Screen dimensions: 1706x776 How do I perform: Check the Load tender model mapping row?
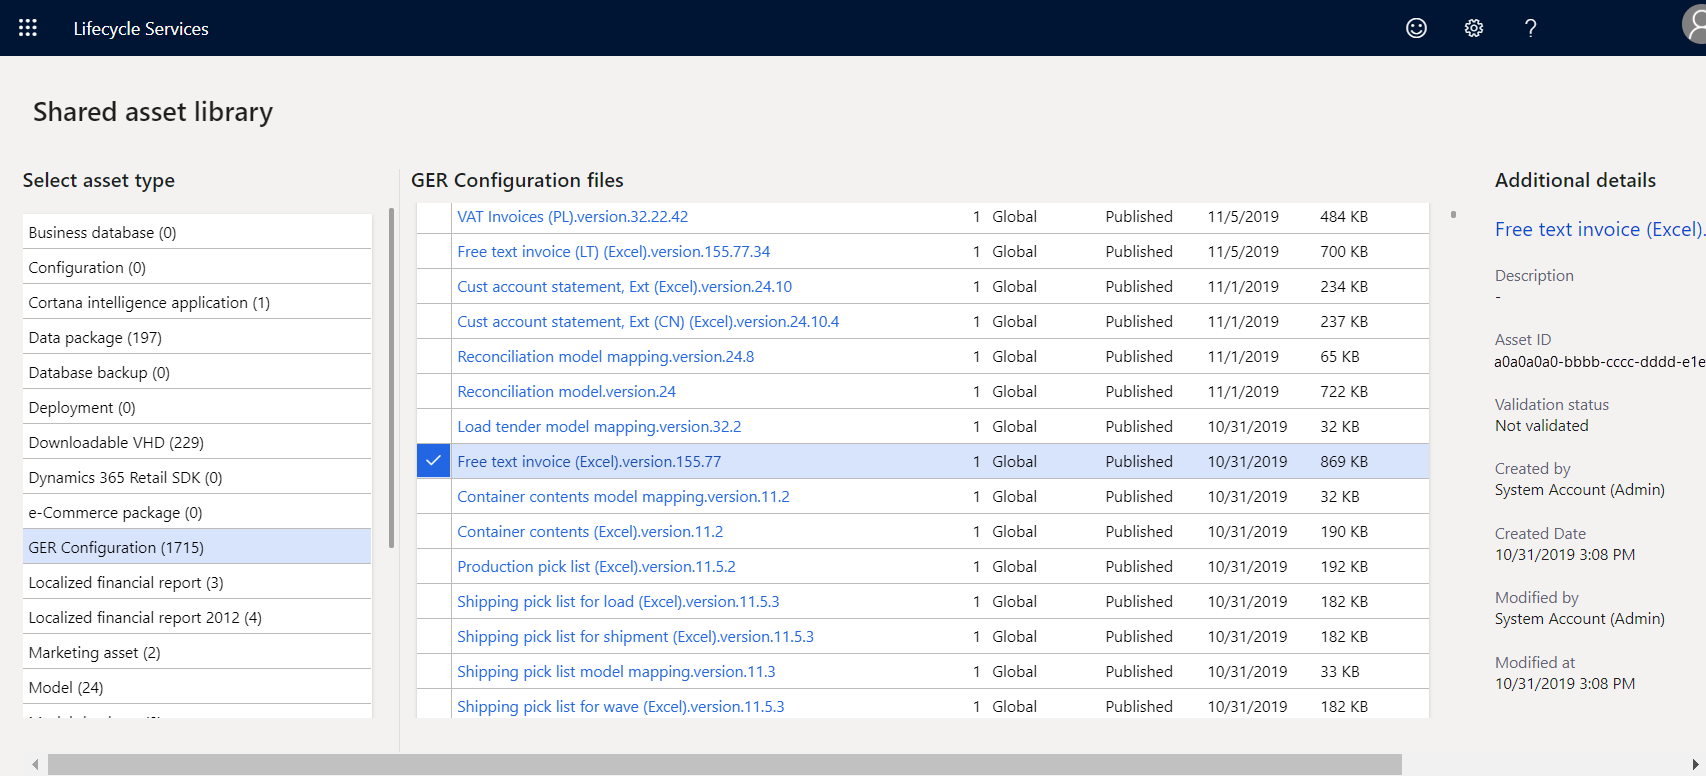[x=433, y=426]
